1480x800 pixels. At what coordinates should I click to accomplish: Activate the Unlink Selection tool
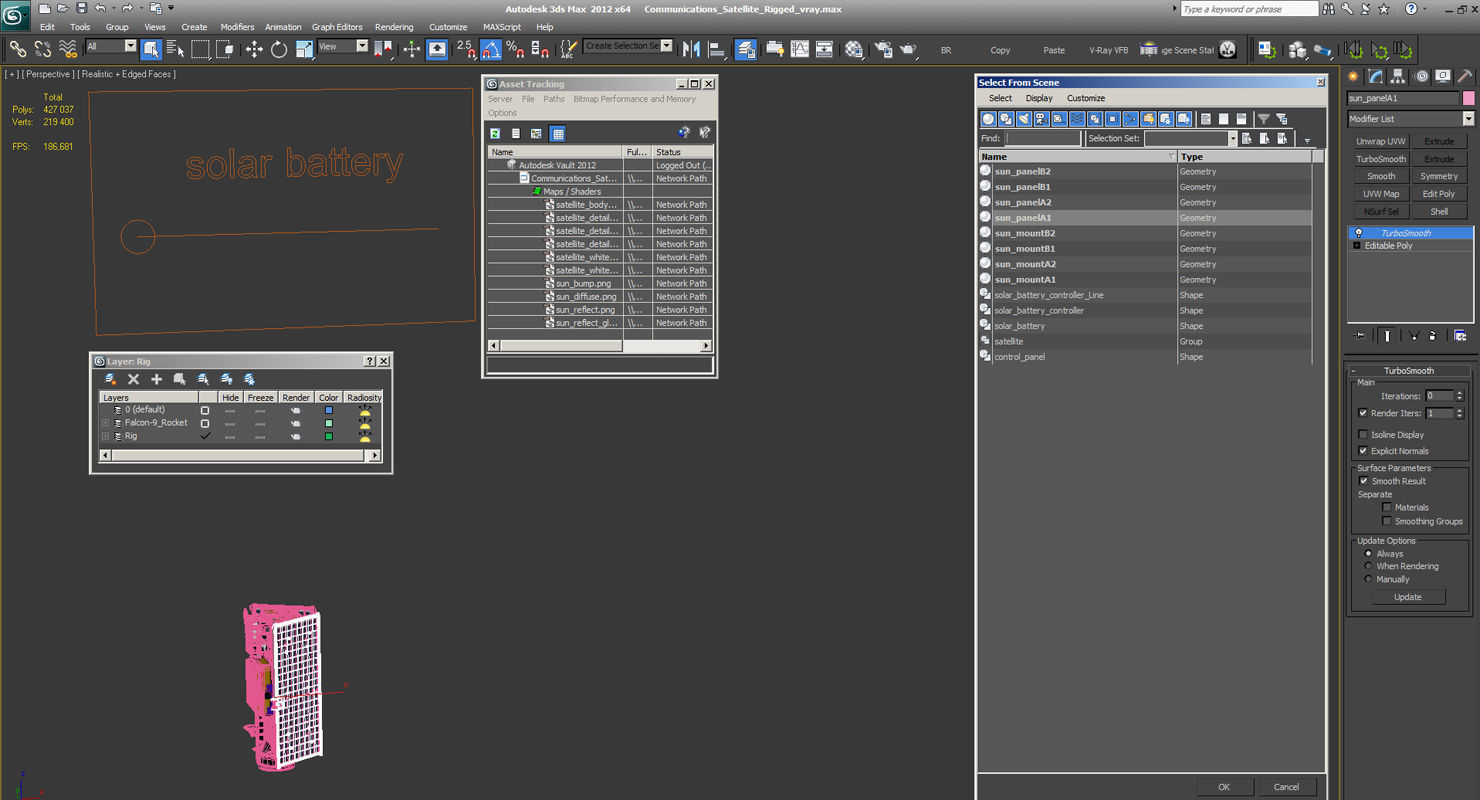pos(43,49)
